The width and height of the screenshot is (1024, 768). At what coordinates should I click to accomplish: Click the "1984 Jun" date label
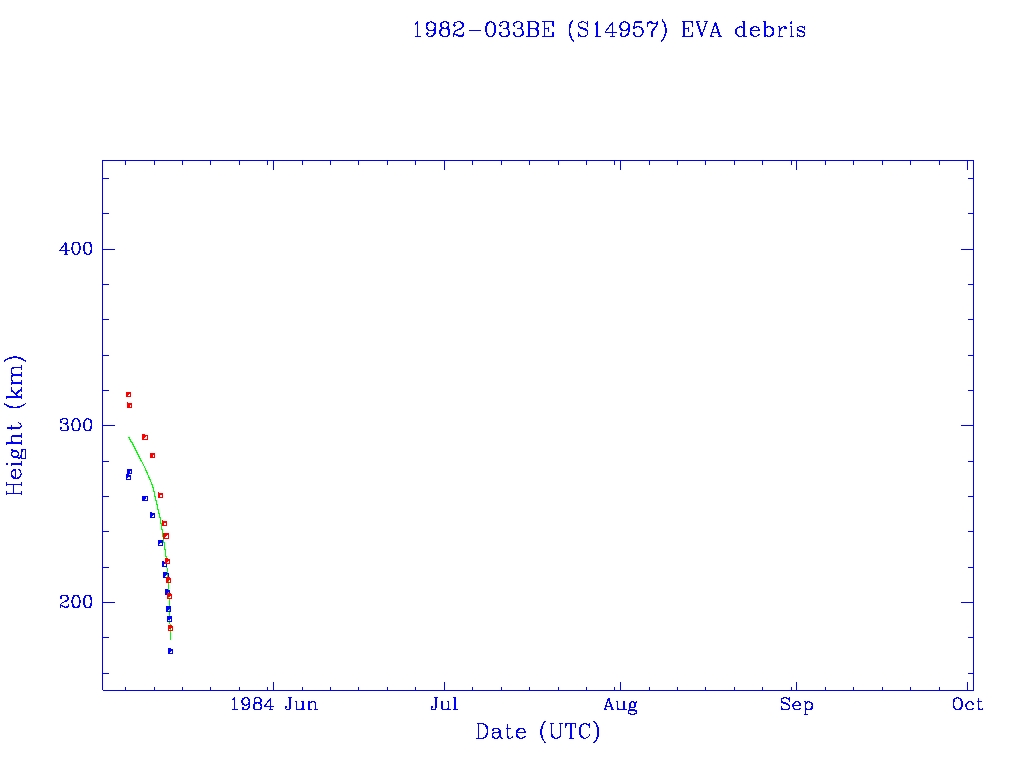pyautogui.click(x=273, y=704)
